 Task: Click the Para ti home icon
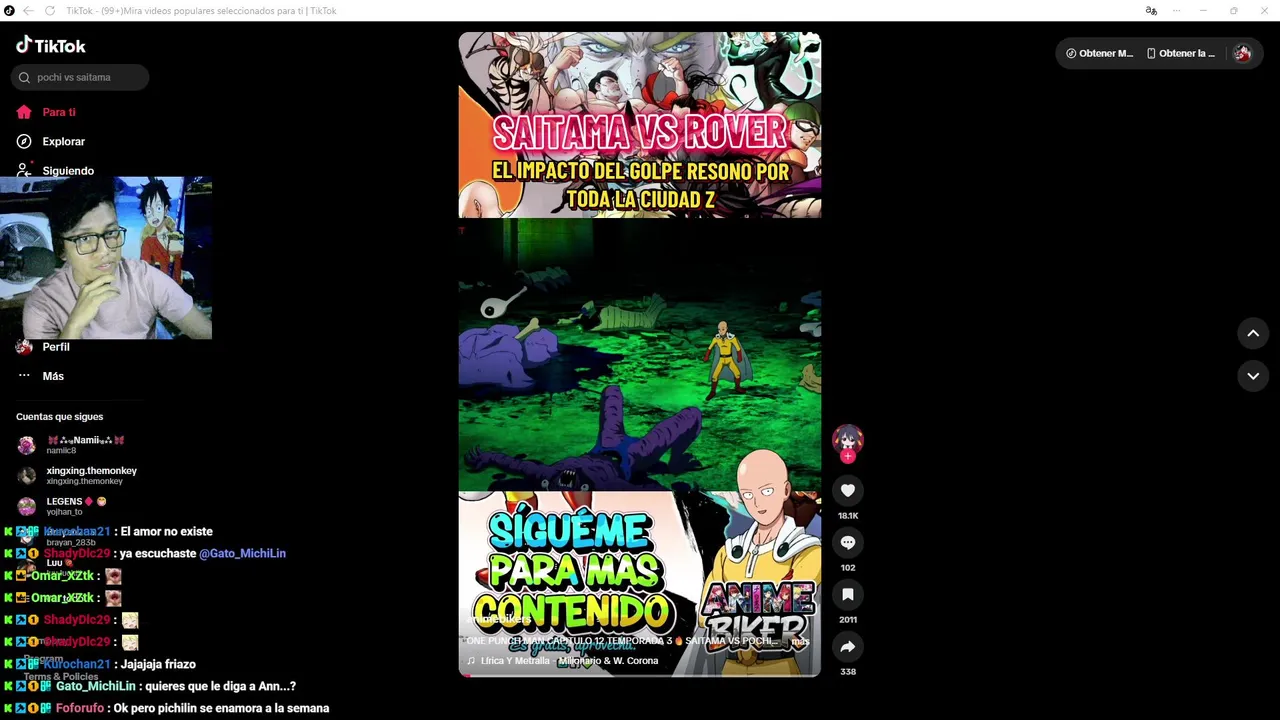tap(24, 112)
